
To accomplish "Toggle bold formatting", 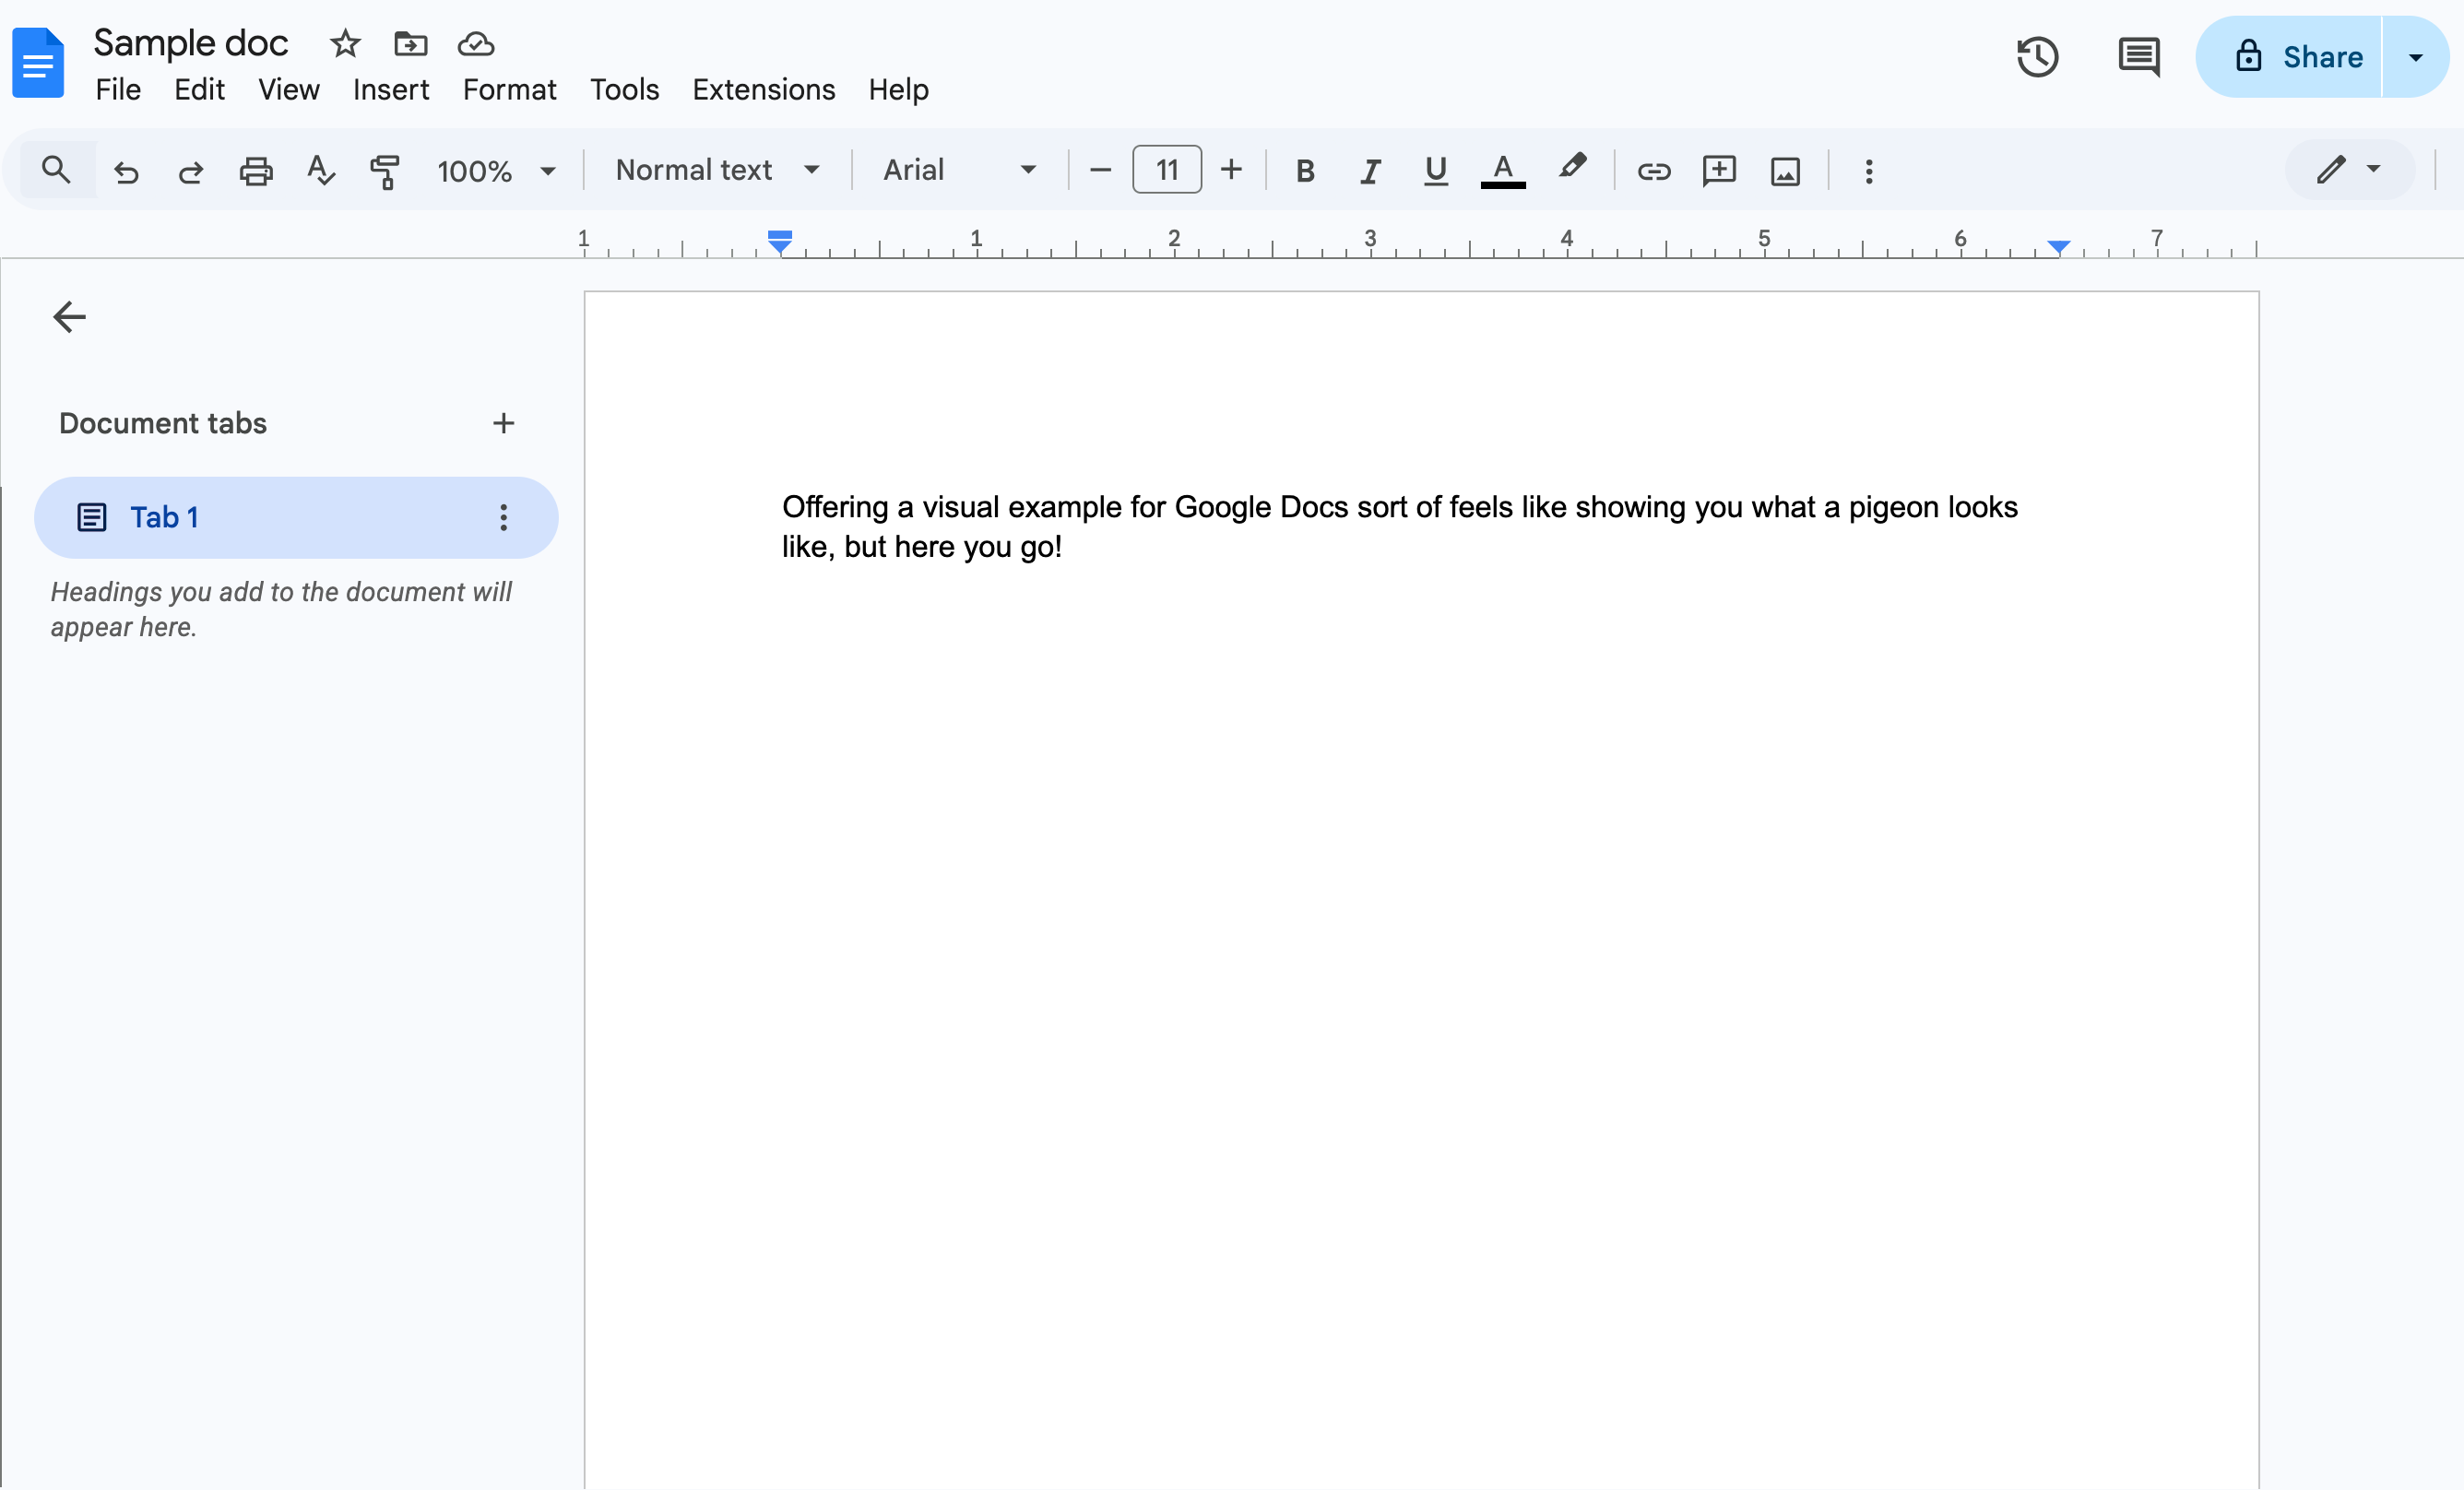I will click(1305, 171).
